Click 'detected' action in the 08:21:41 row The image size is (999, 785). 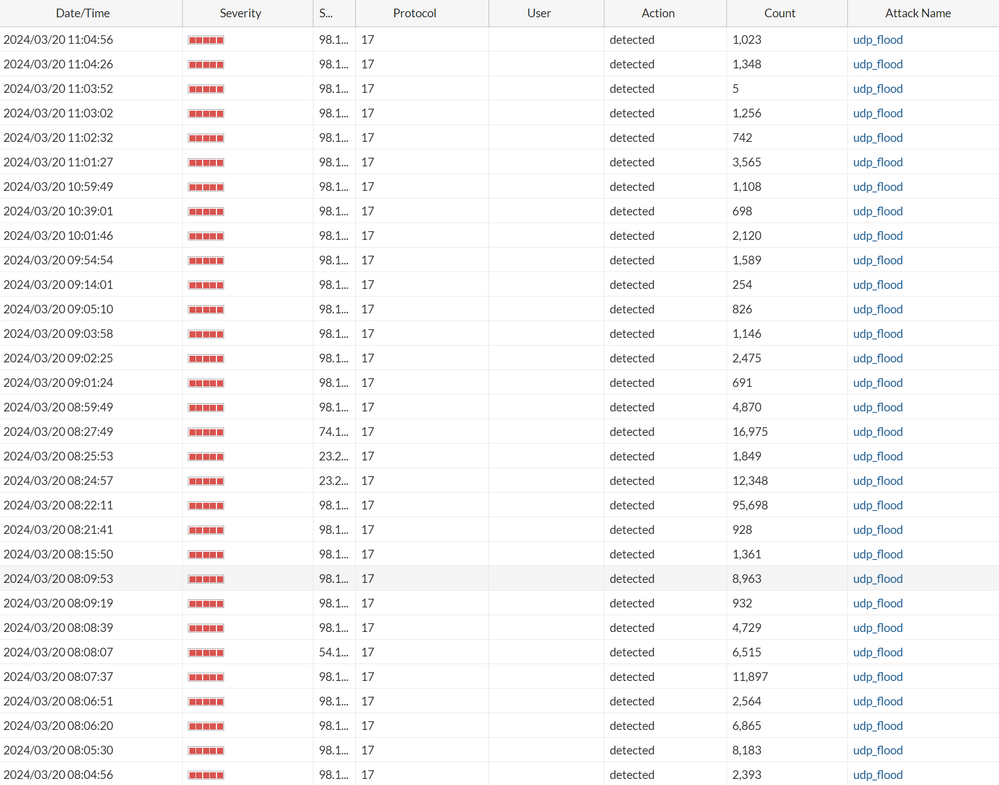tap(631, 530)
